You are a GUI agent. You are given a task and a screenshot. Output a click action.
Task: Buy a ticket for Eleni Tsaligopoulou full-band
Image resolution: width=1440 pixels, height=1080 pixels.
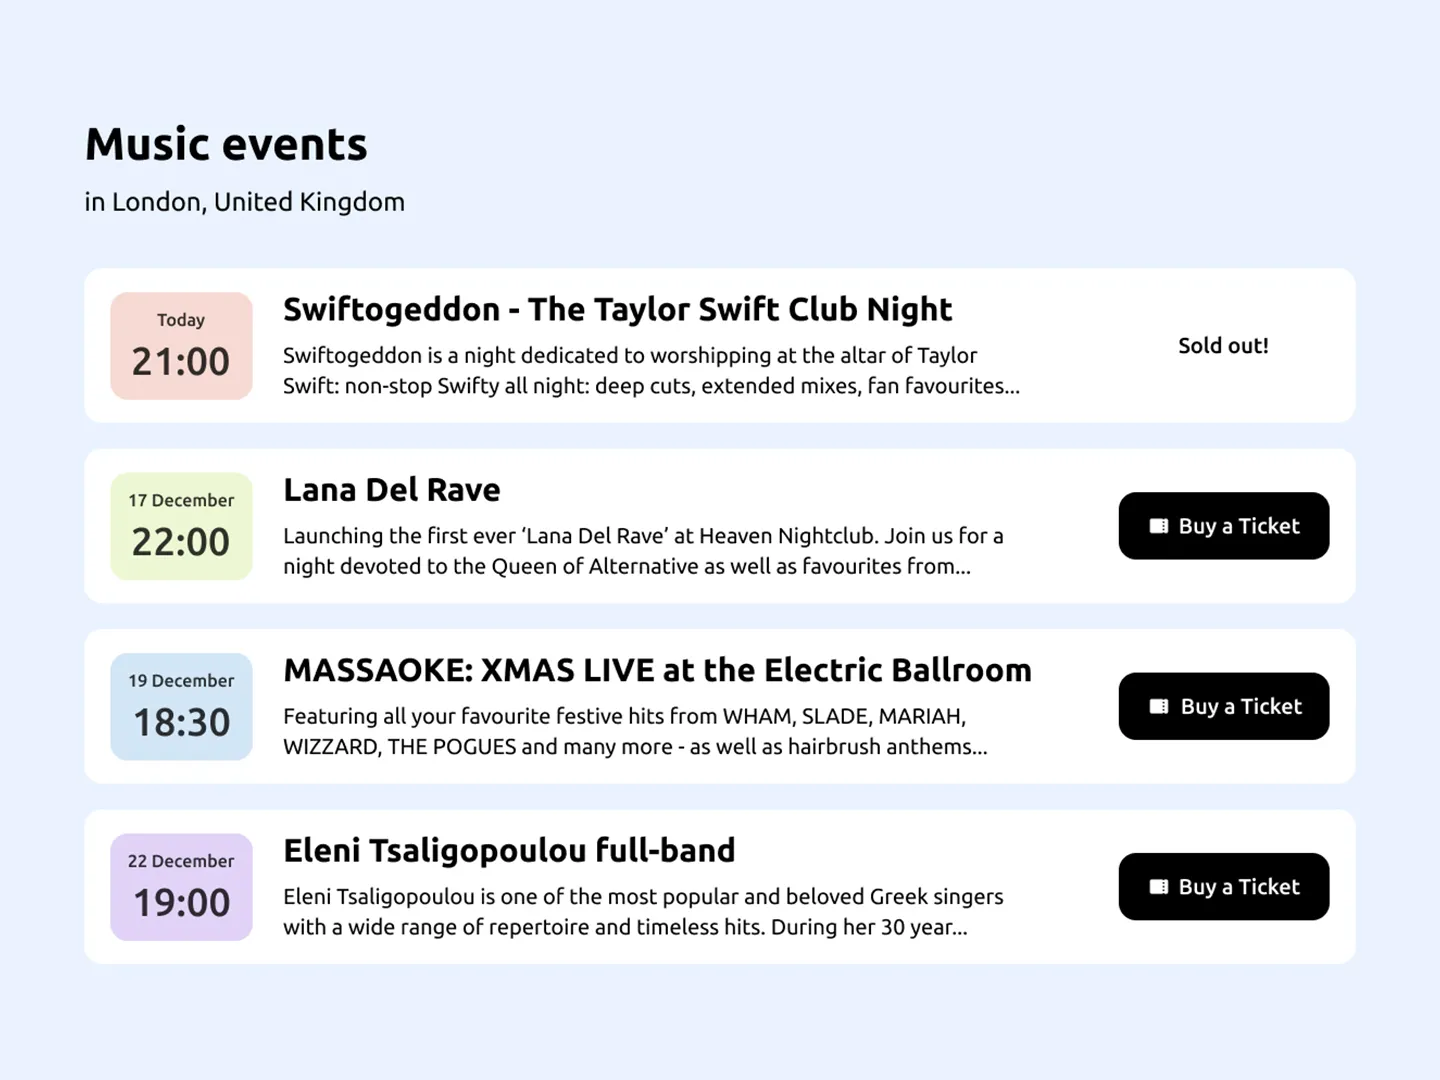(x=1223, y=886)
